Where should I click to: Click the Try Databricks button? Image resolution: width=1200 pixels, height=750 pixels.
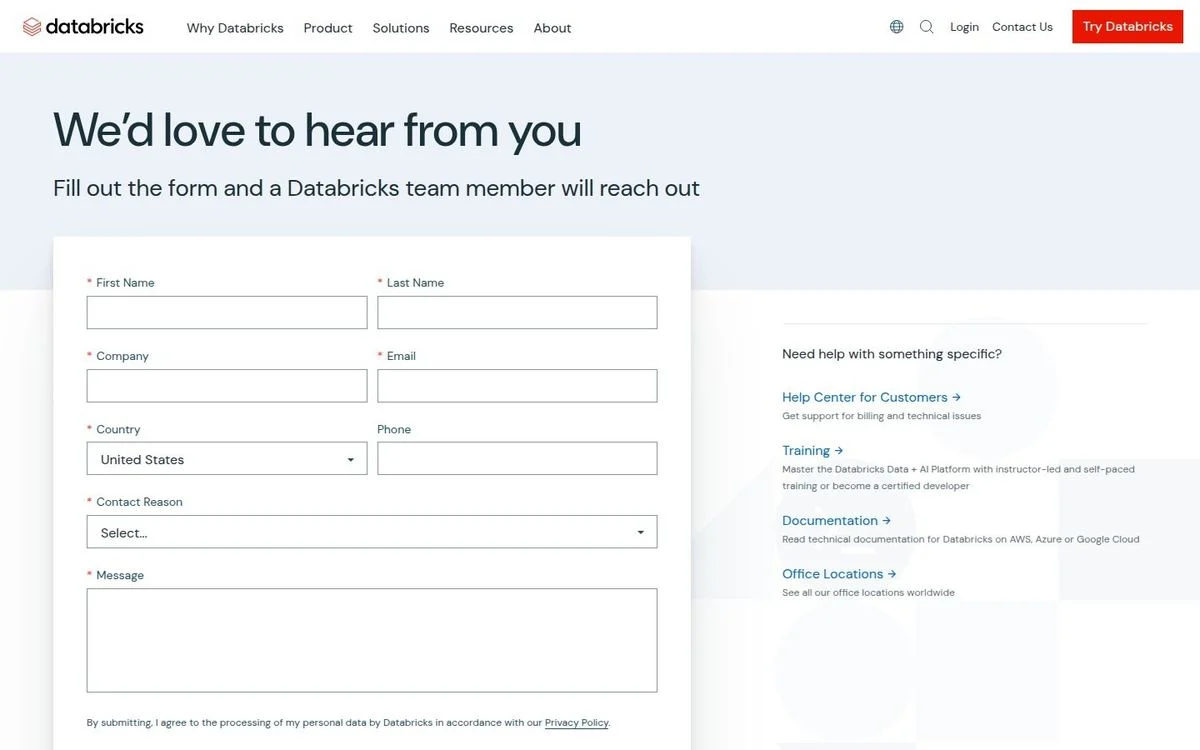(1128, 27)
